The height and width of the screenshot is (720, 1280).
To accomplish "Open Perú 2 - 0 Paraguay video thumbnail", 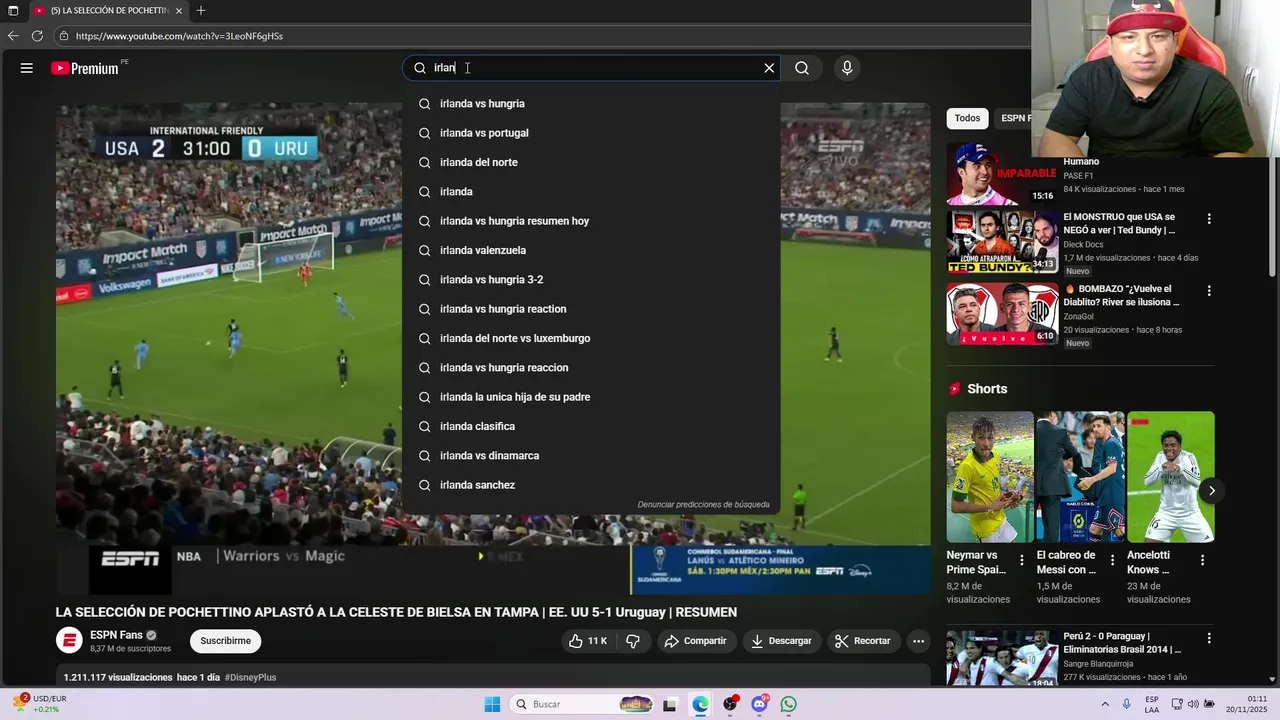I will pyautogui.click(x=1002, y=658).
